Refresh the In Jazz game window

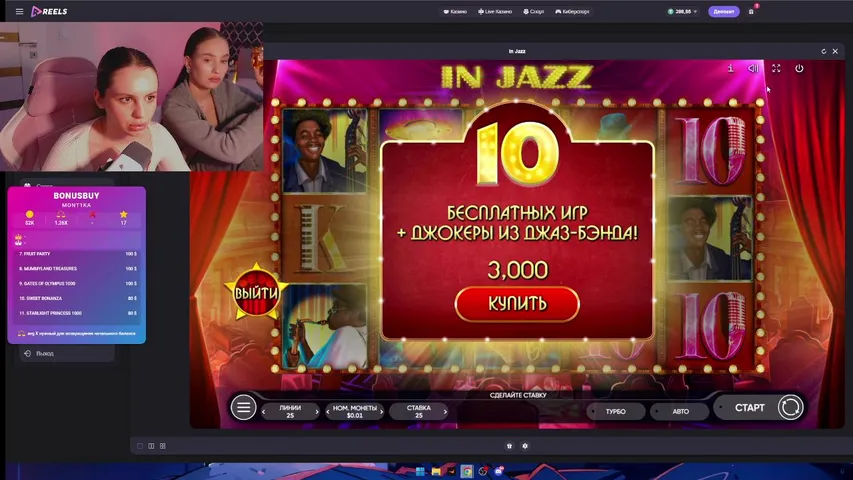[x=824, y=51]
